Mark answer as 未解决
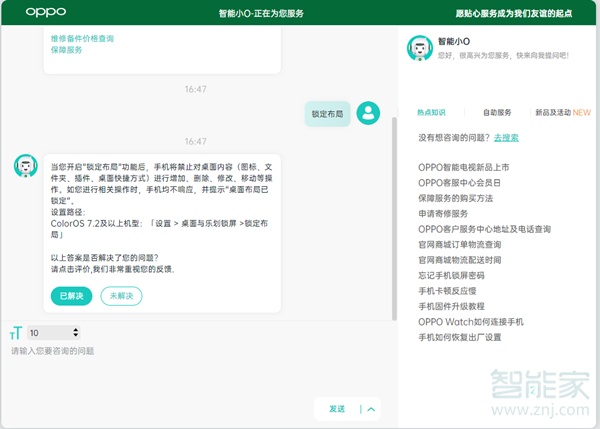Image resolution: width=600 pixels, height=429 pixels. pos(121,296)
